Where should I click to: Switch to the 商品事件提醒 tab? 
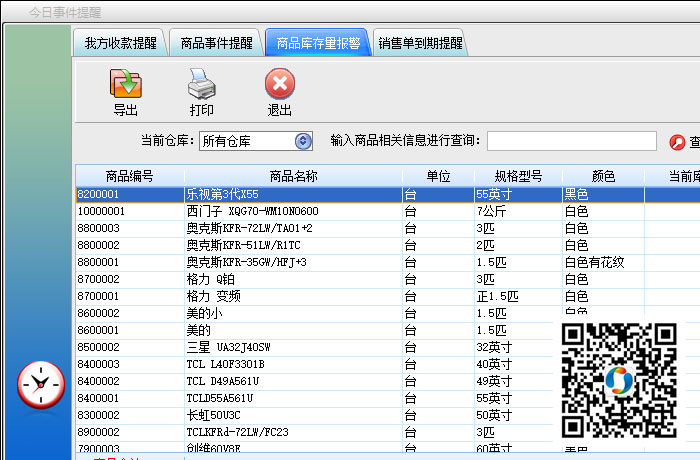[217, 43]
